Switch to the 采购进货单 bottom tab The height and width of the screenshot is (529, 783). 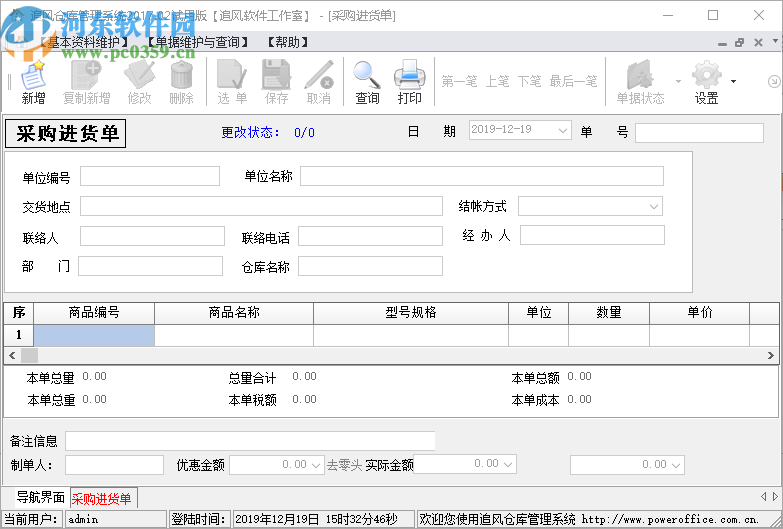[101, 498]
